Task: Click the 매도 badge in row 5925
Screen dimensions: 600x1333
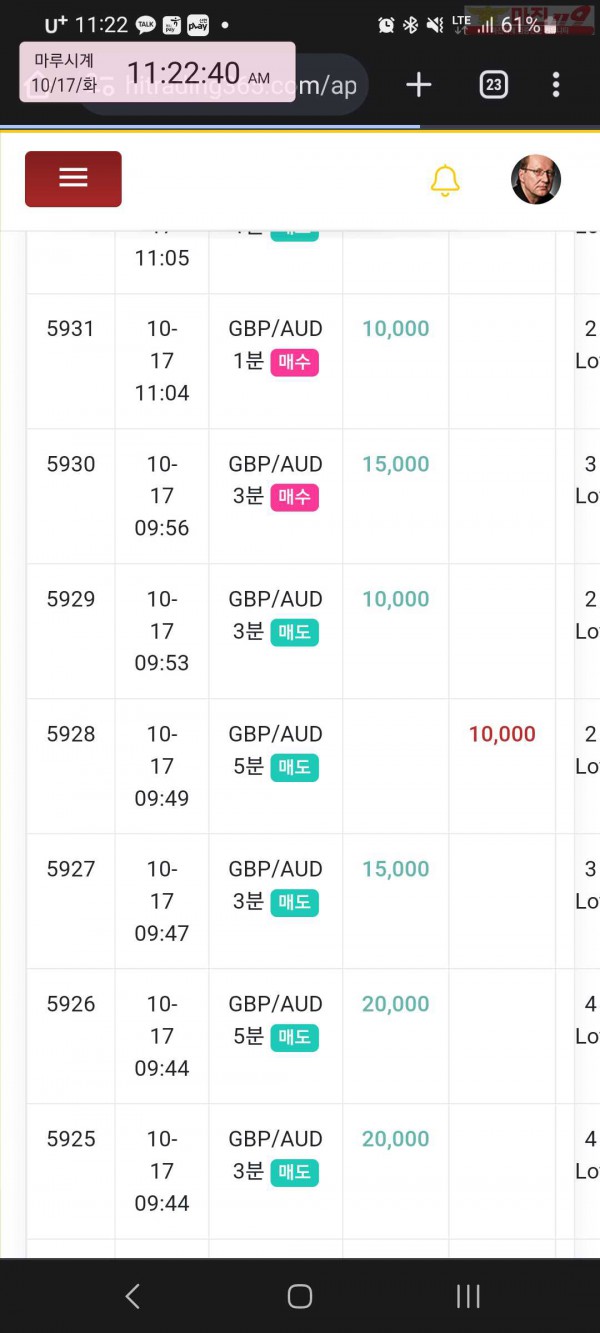Action: (294, 1172)
